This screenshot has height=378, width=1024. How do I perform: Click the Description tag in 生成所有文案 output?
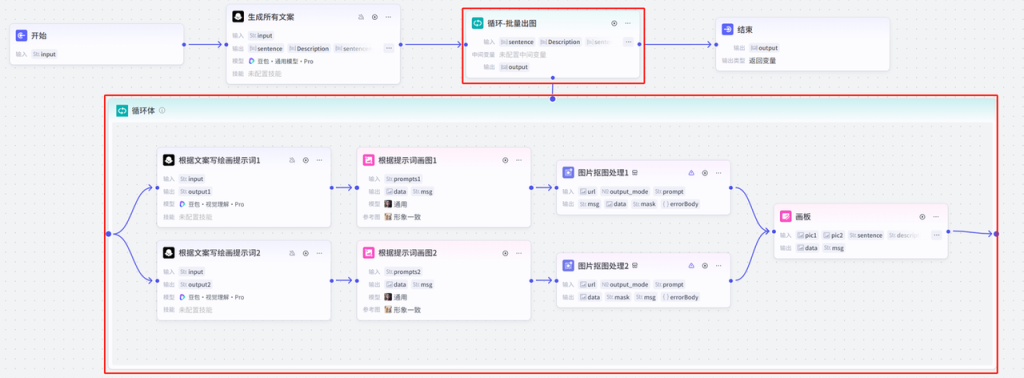(309, 48)
